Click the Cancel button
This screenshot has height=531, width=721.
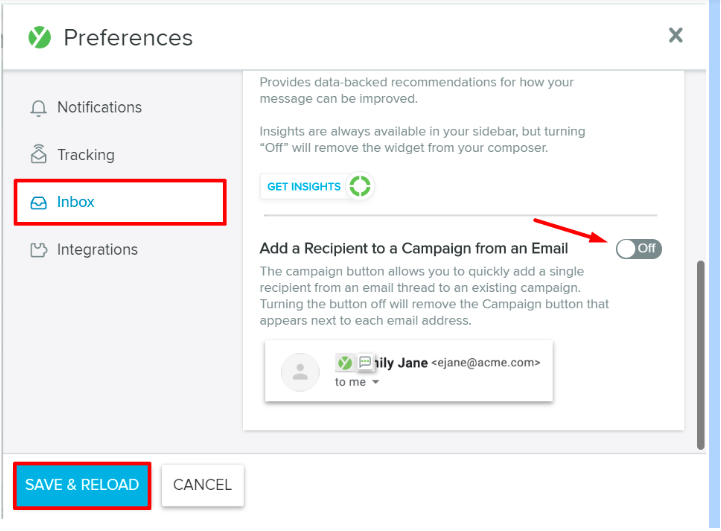[x=202, y=485]
